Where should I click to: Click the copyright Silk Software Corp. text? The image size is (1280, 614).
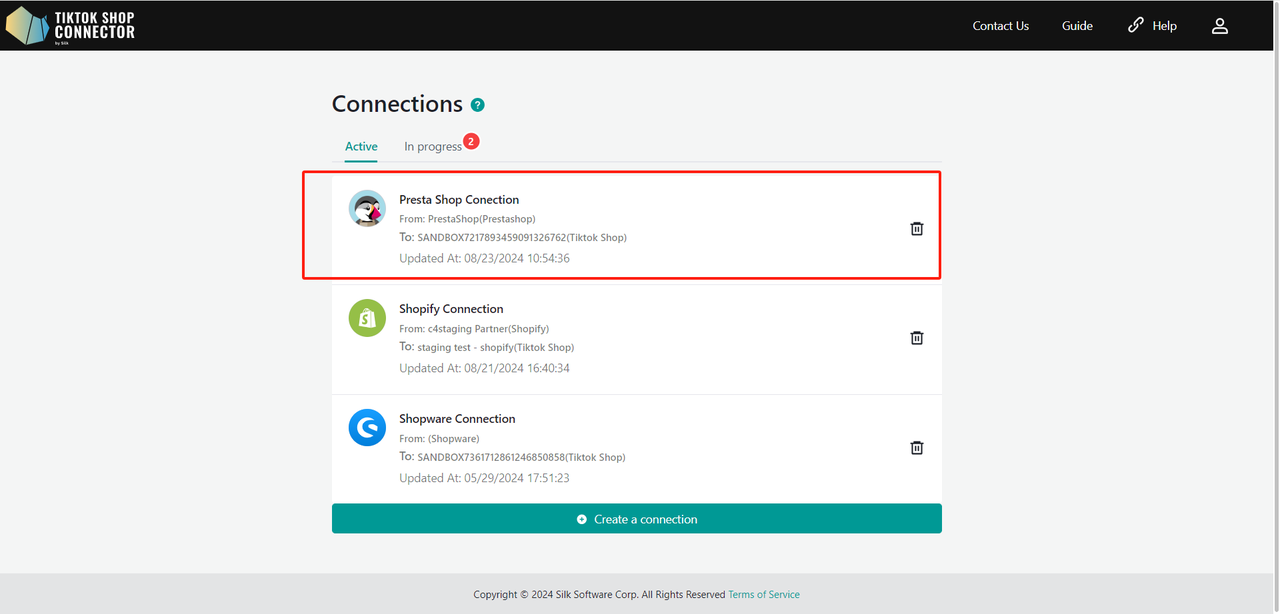(599, 594)
